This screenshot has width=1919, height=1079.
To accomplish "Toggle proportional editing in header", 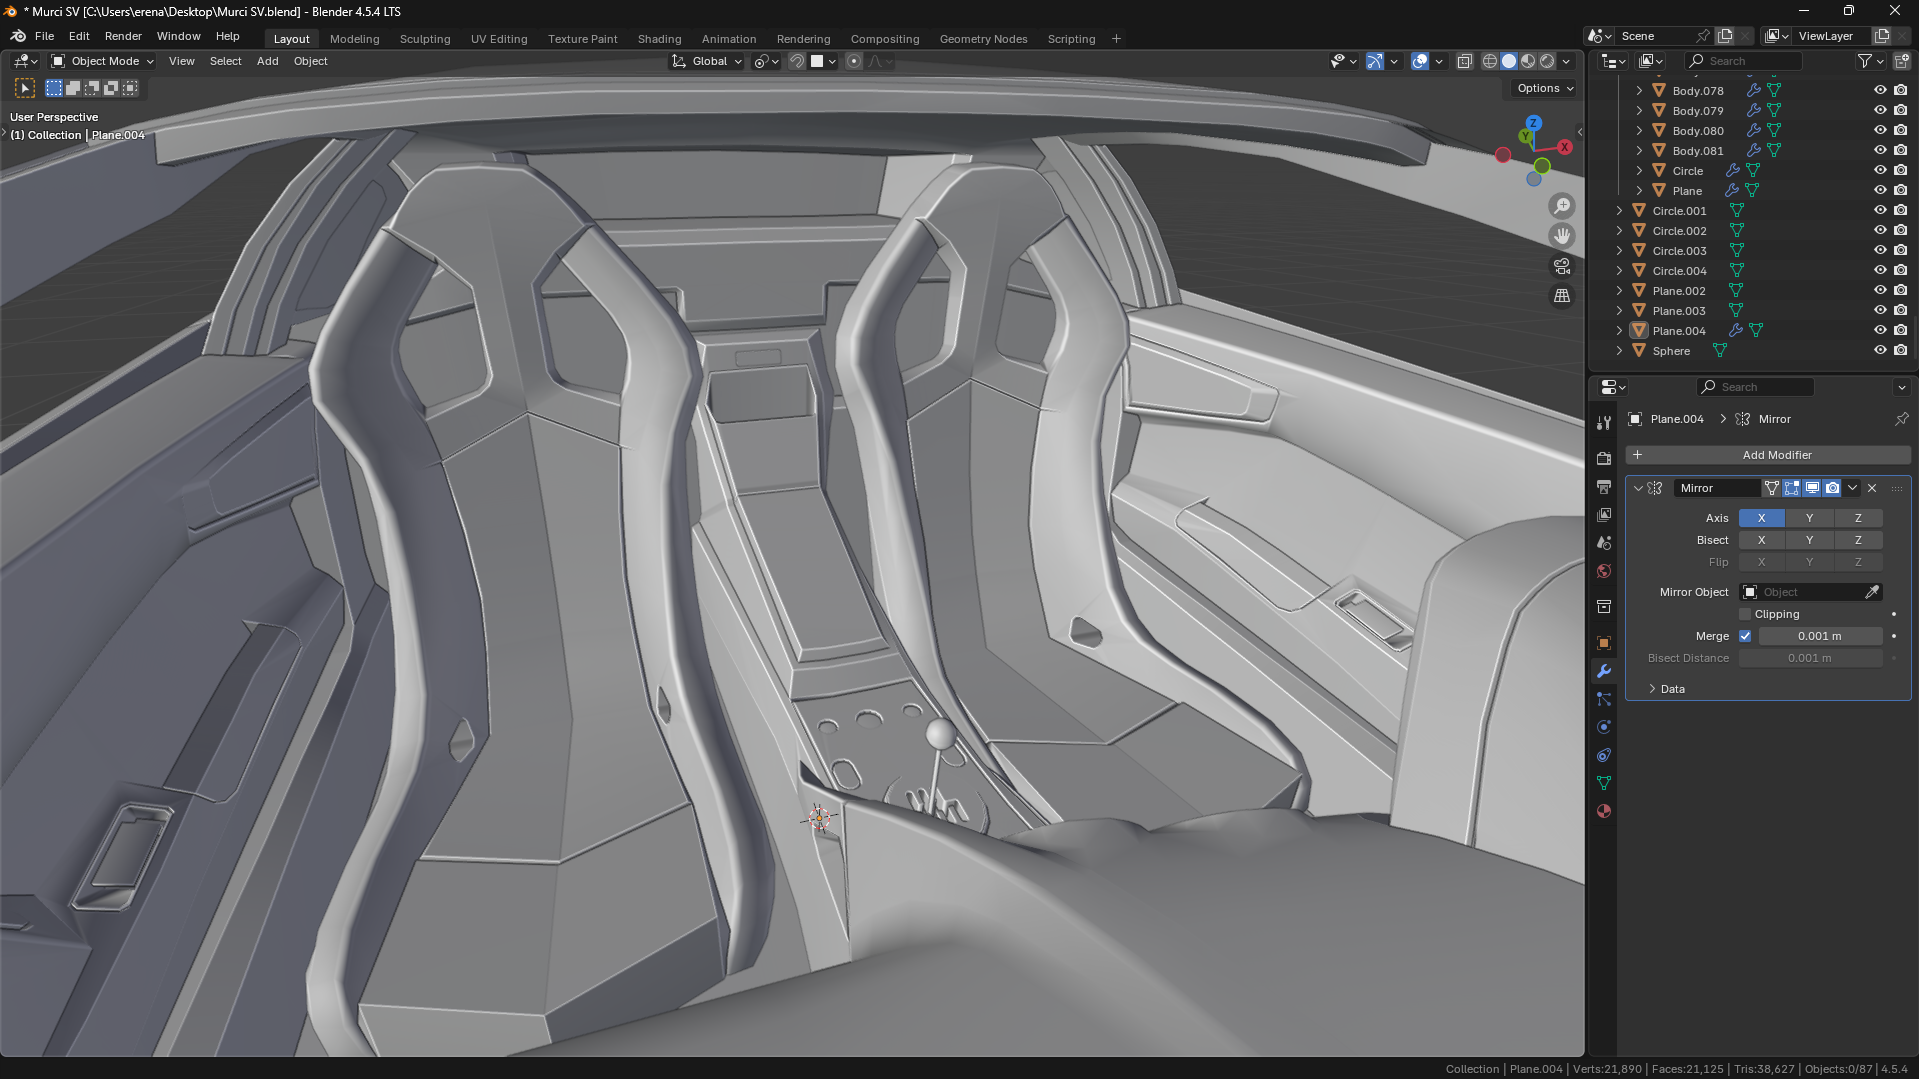I will pos(854,61).
